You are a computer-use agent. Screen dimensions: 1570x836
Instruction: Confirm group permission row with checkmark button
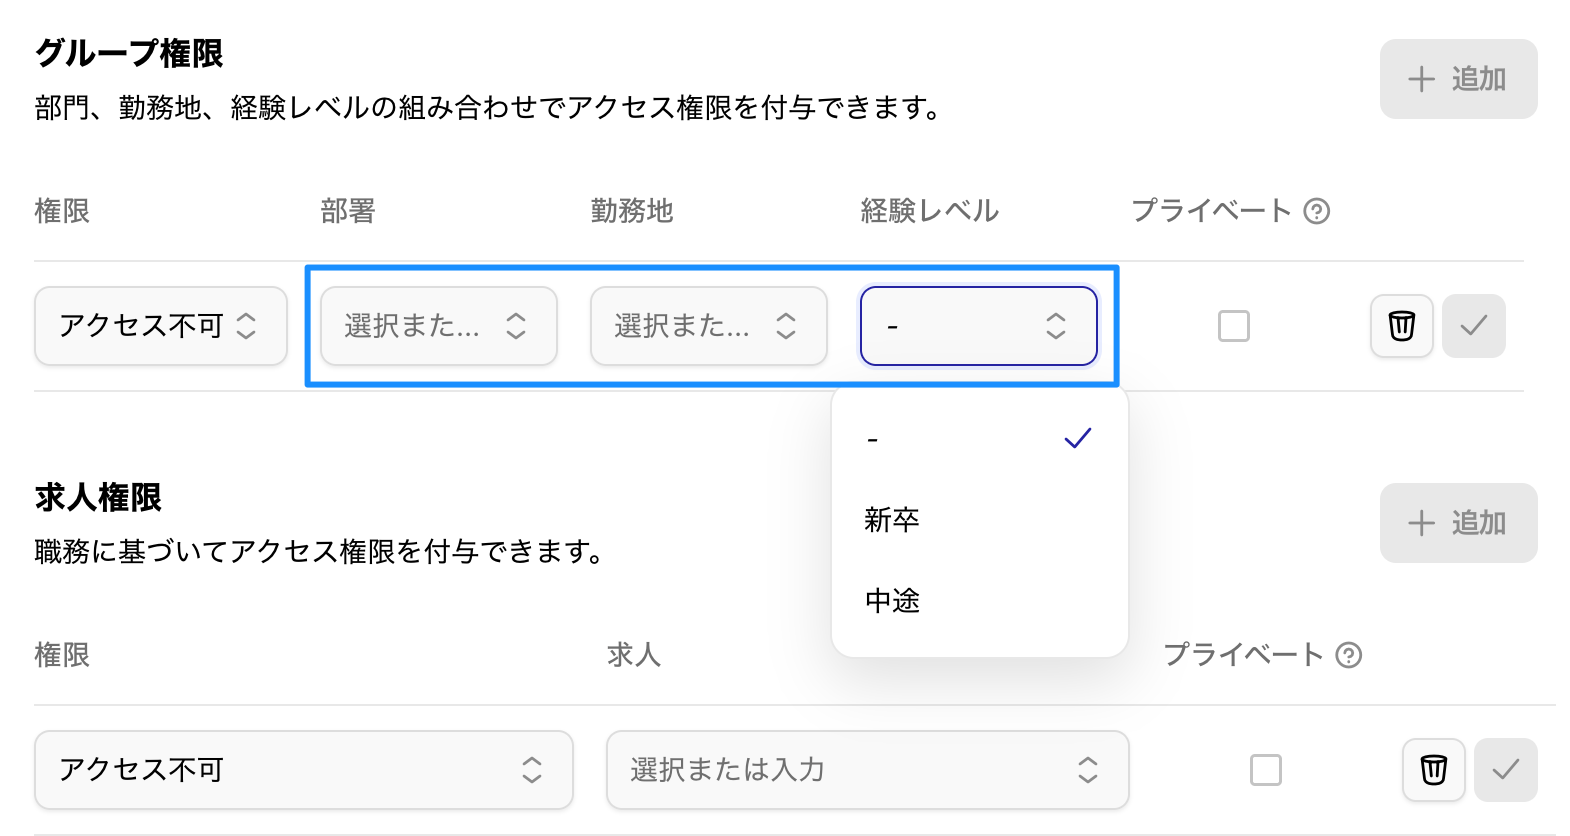[x=1473, y=326]
